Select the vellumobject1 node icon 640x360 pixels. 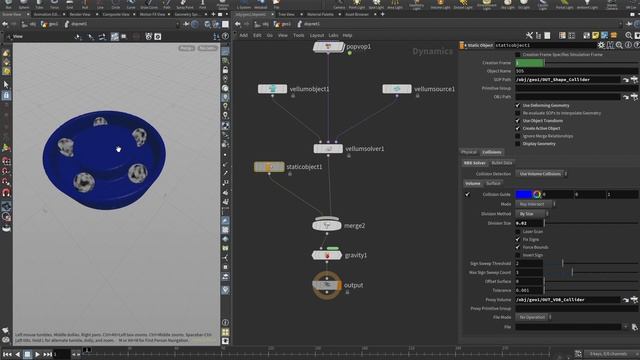[x=272, y=89]
